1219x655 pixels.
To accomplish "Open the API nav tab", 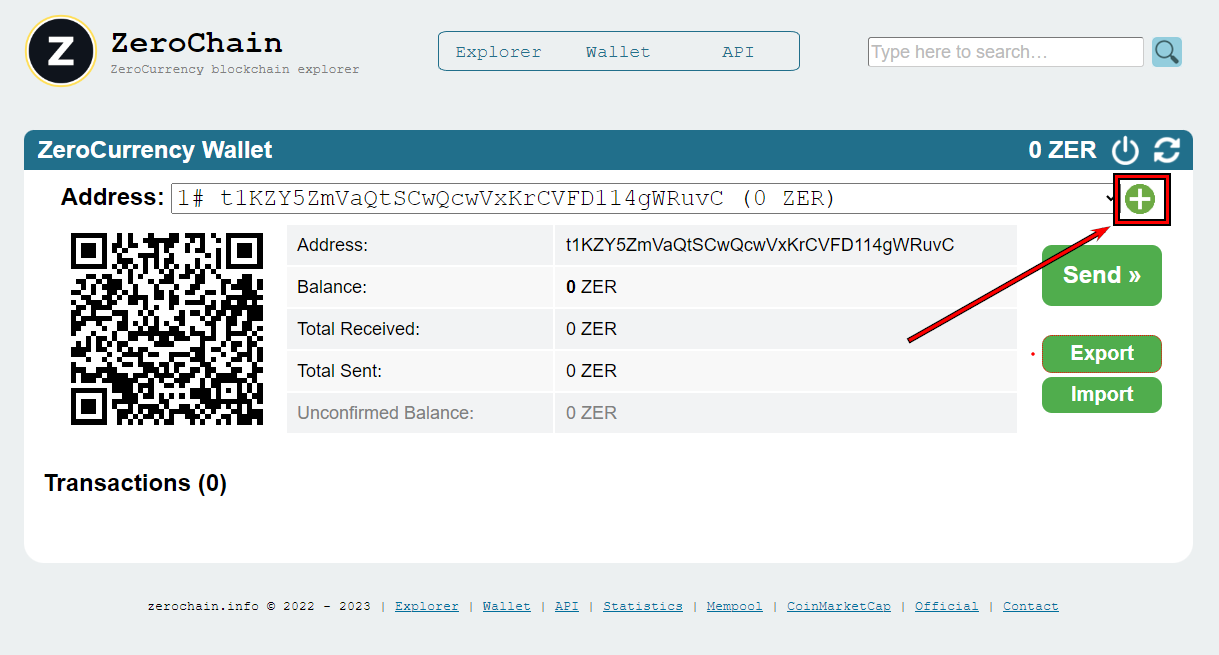I will coord(738,52).
